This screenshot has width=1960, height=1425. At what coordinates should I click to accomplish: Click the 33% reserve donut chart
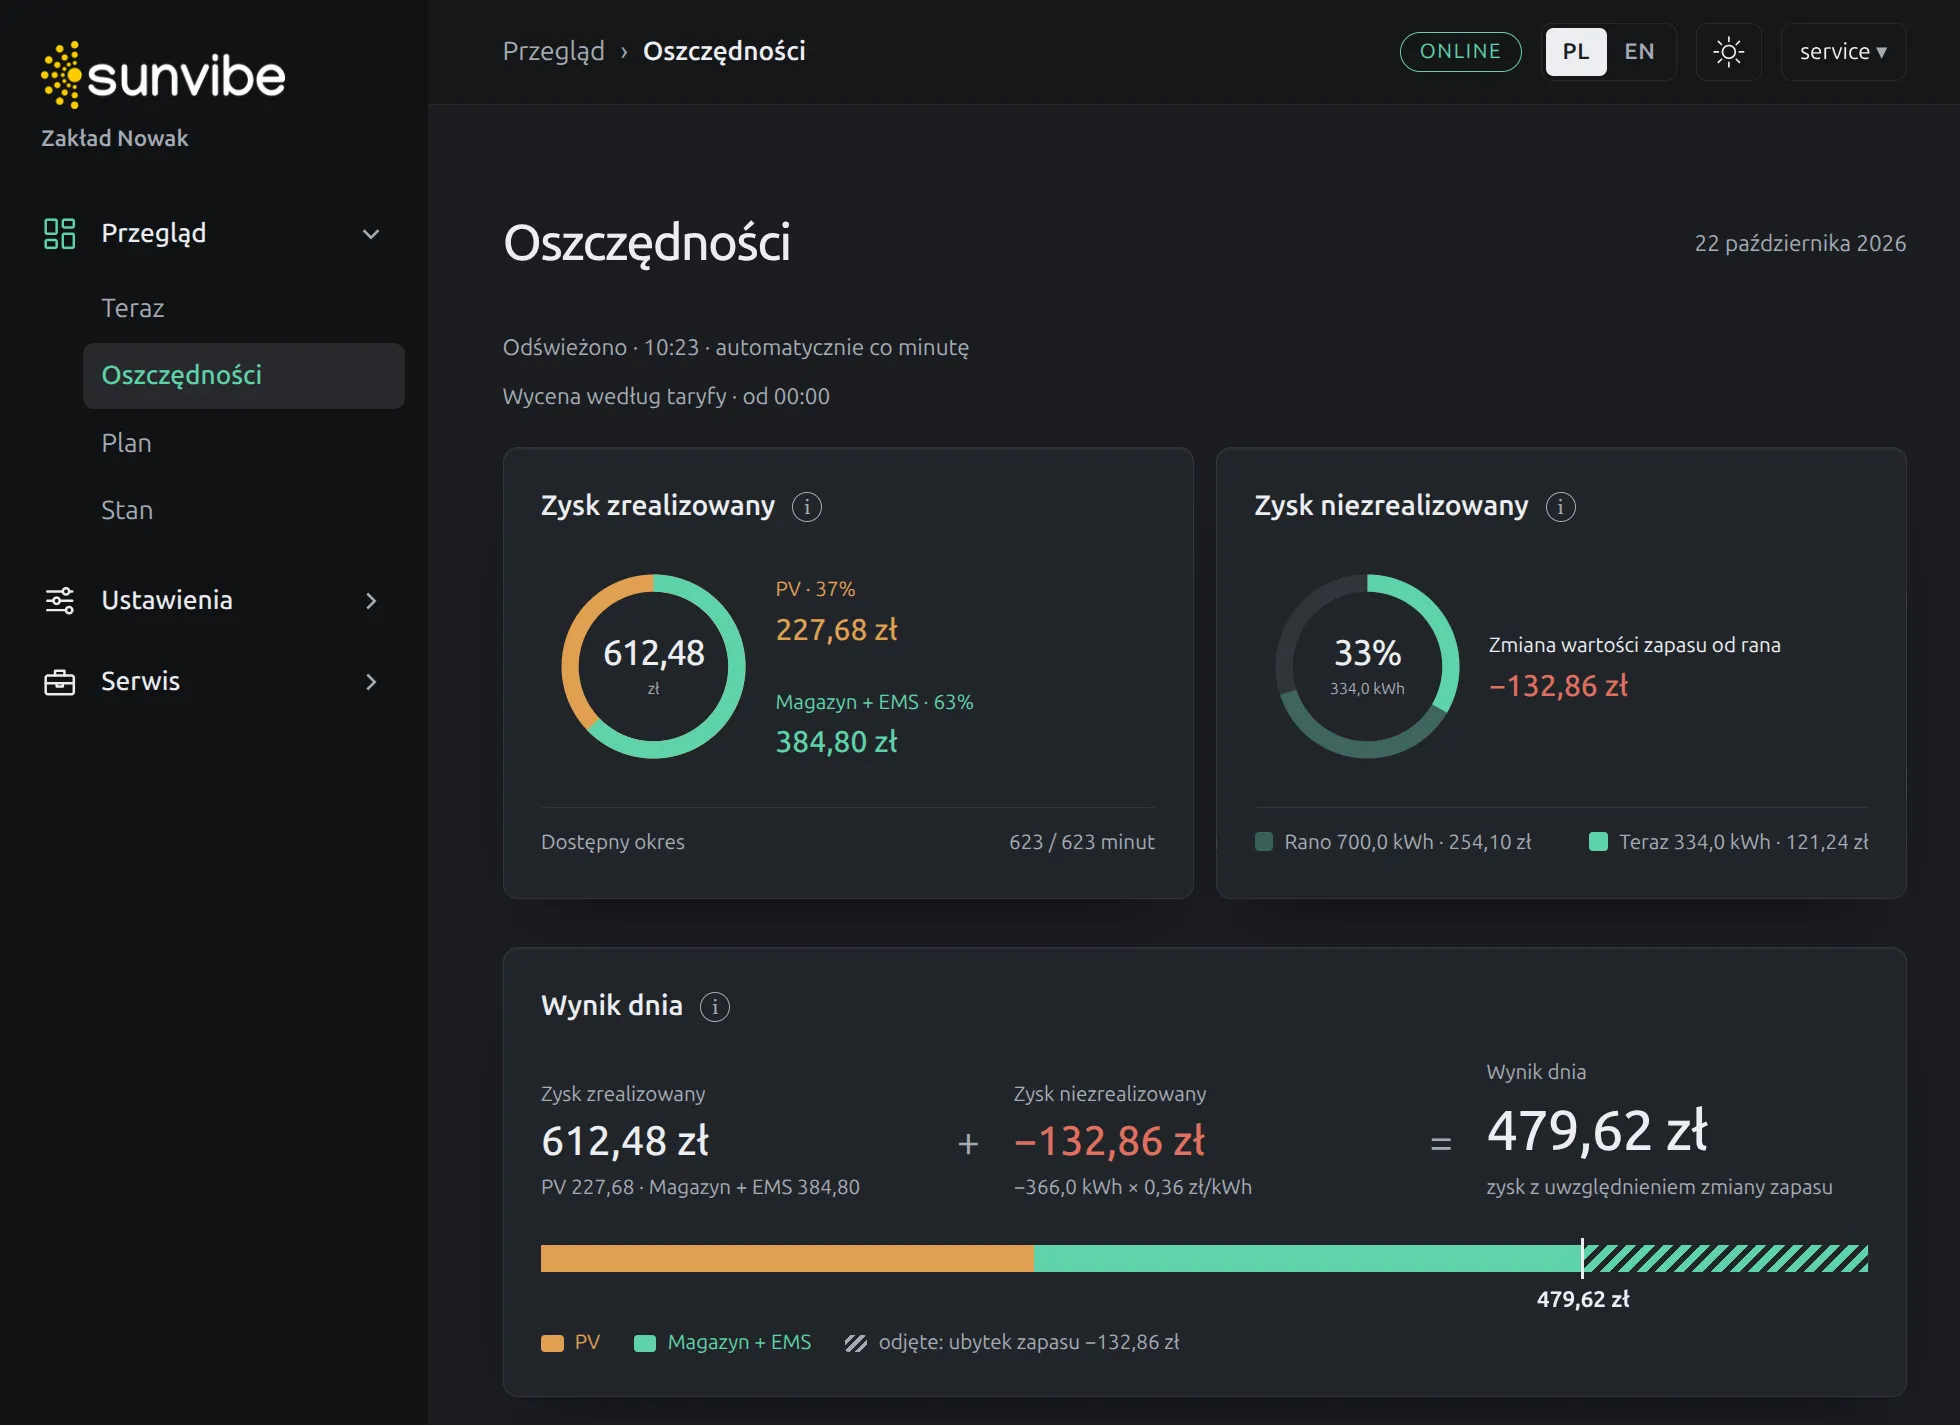(x=1367, y=666)
